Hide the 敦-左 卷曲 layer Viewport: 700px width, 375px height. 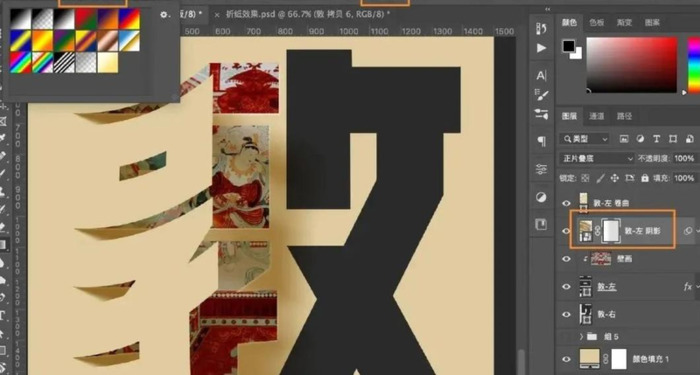click(x=567, y=203)
